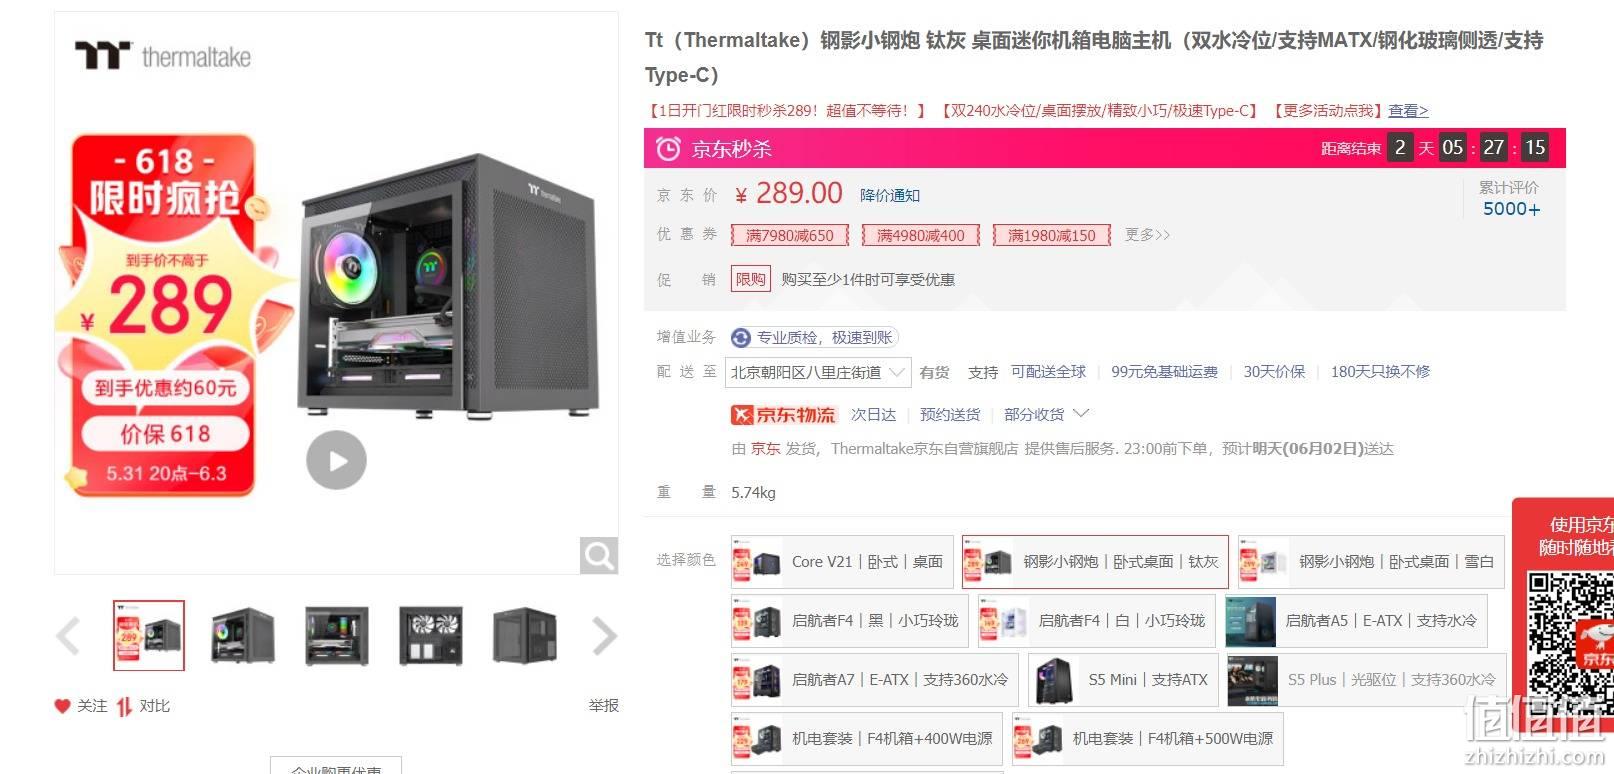Click the 专业质检 service badge icon
This screenshot has width=1614, height=774.
(741, 338)
